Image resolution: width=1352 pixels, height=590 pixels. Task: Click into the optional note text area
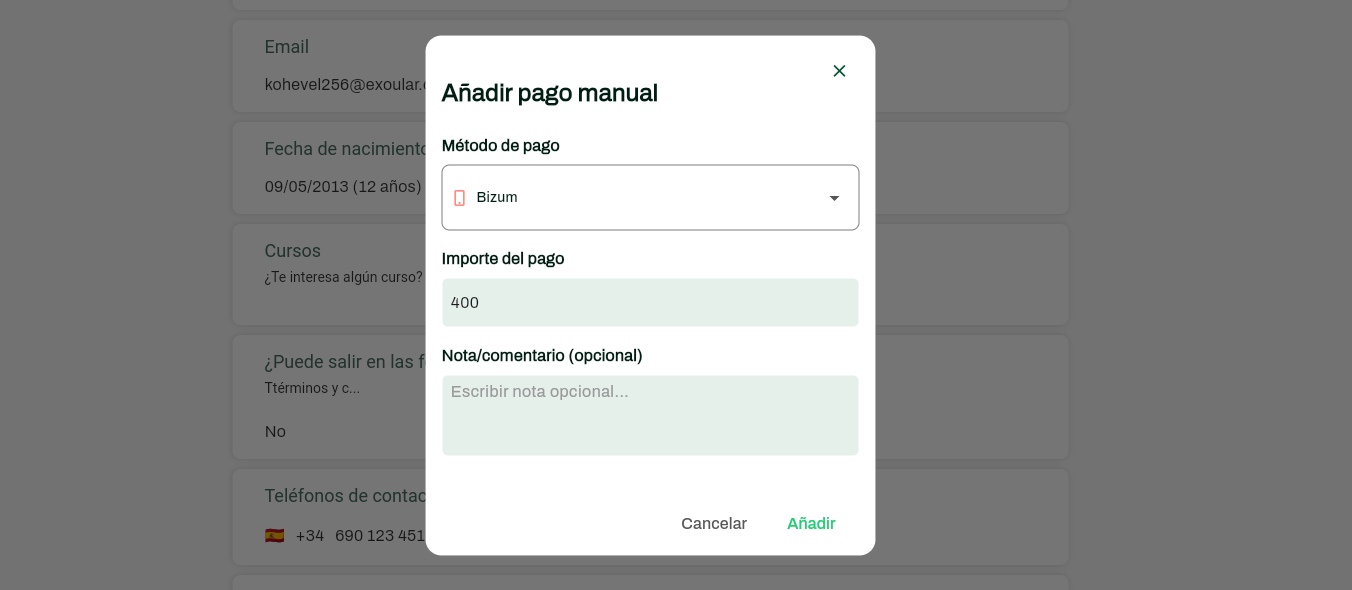(x=650, y=415)
